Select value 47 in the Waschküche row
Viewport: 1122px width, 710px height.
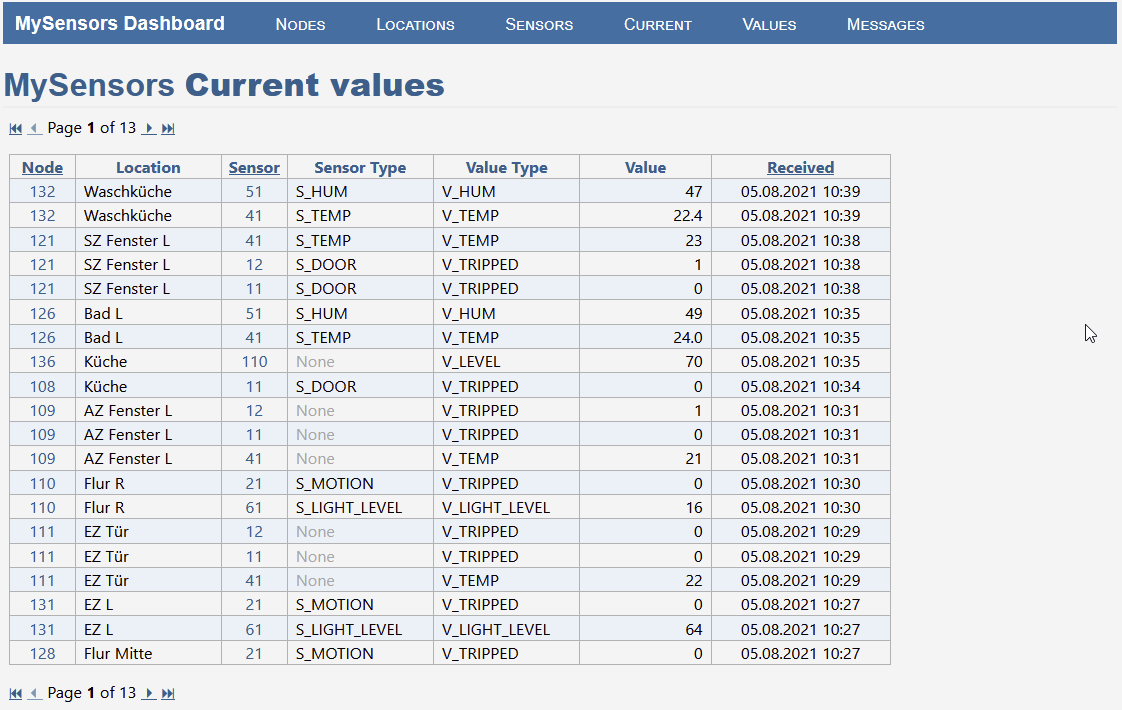click(x=693, y=192)
